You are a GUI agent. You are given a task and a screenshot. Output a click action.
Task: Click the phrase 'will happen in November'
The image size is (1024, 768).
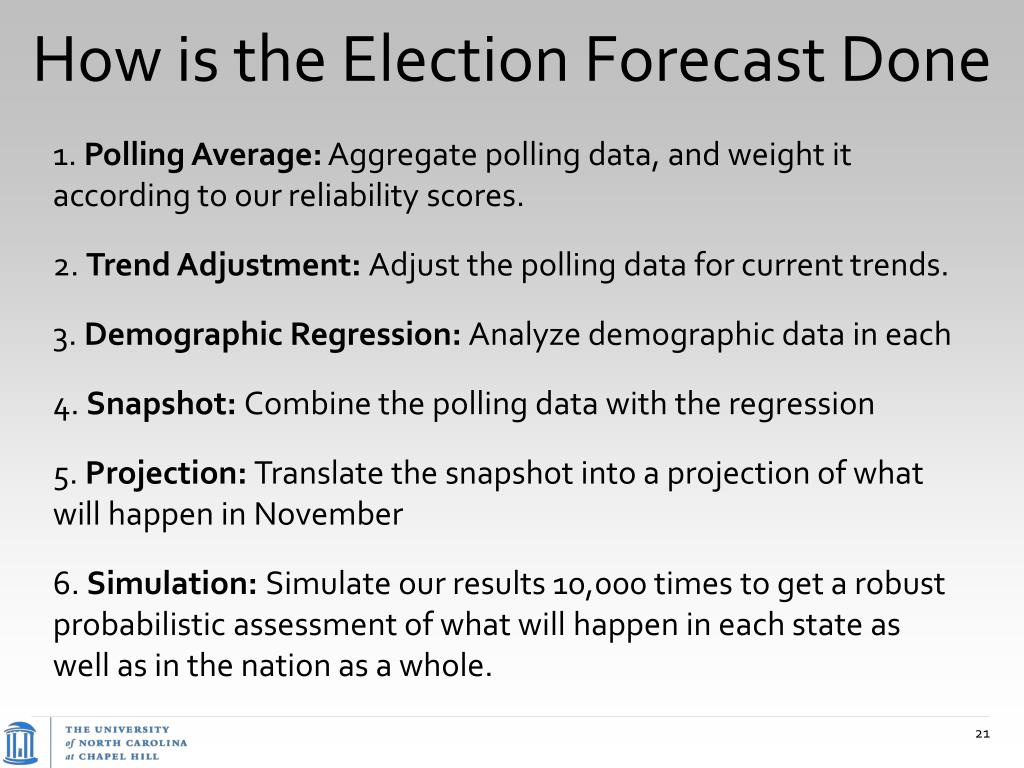228,514
